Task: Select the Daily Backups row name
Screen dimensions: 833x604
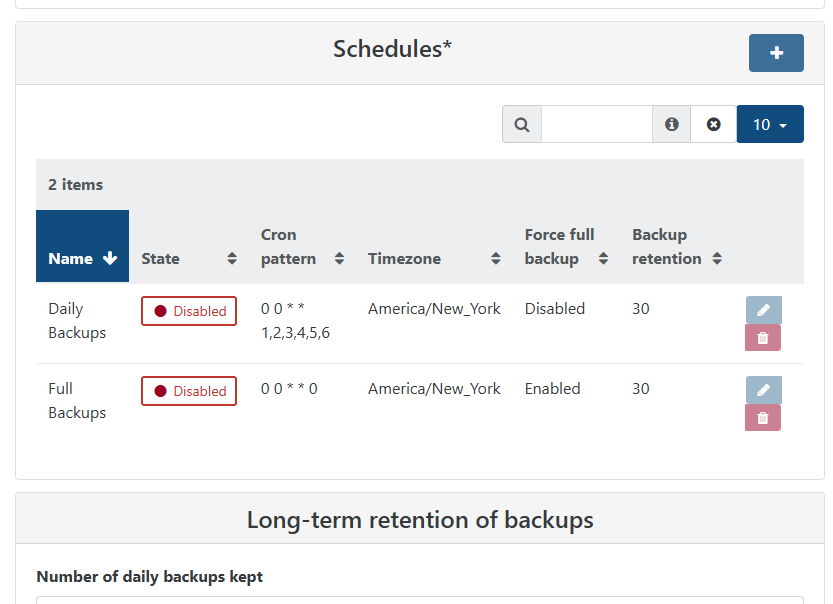Action: click(x=77, y=320)
